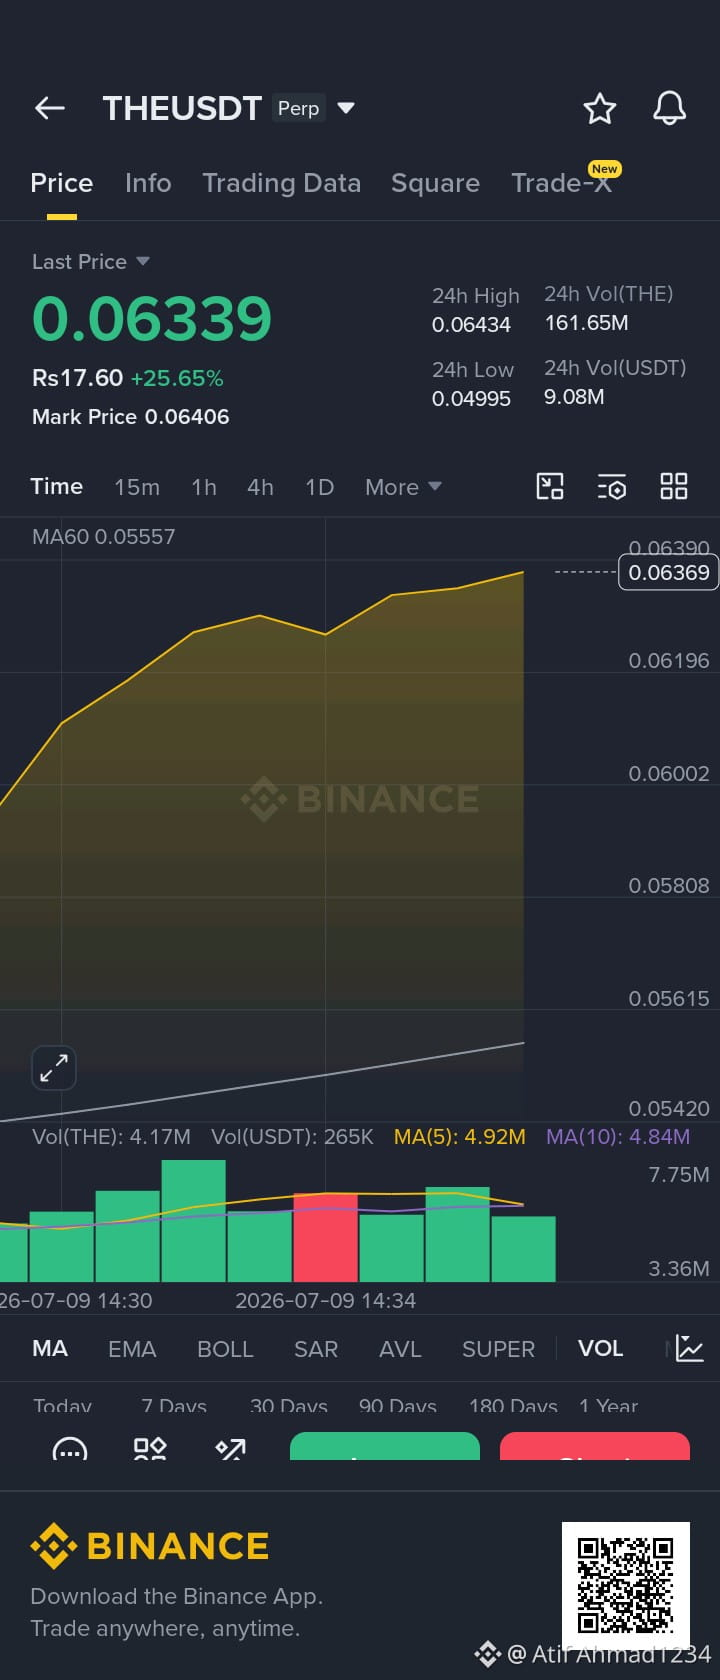Open price alert bell icon

click(669, 108)
